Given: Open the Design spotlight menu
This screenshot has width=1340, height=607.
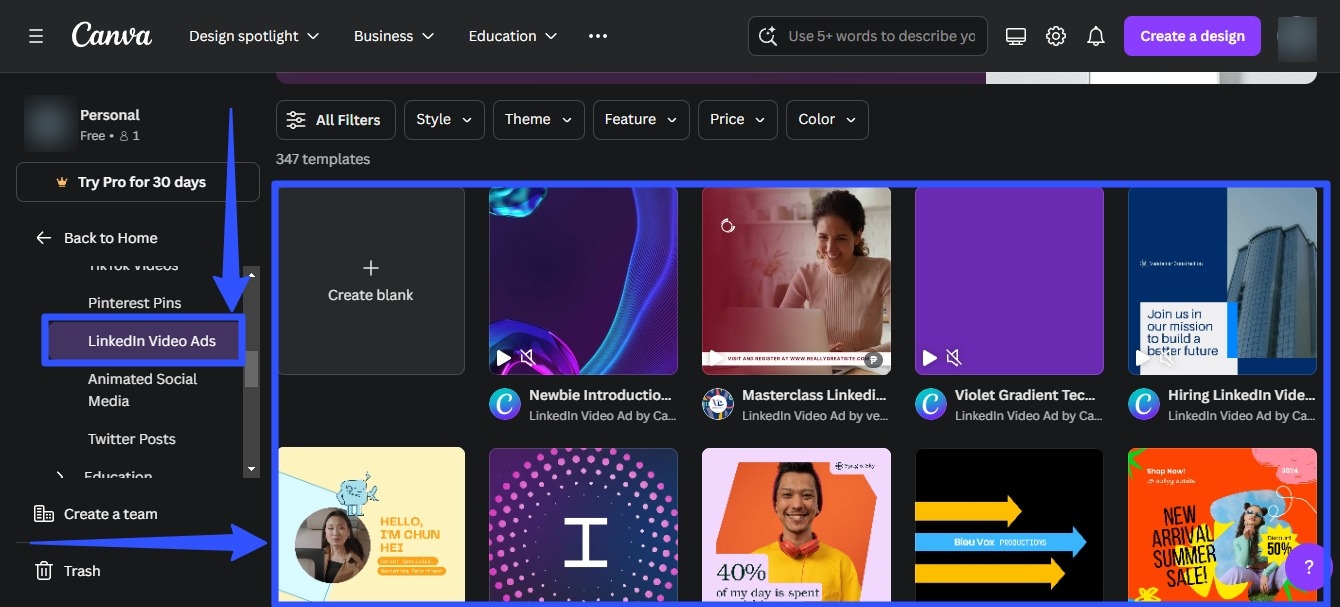Looking at the screenshot, I should pyautogui.click(x=253, y=35).
